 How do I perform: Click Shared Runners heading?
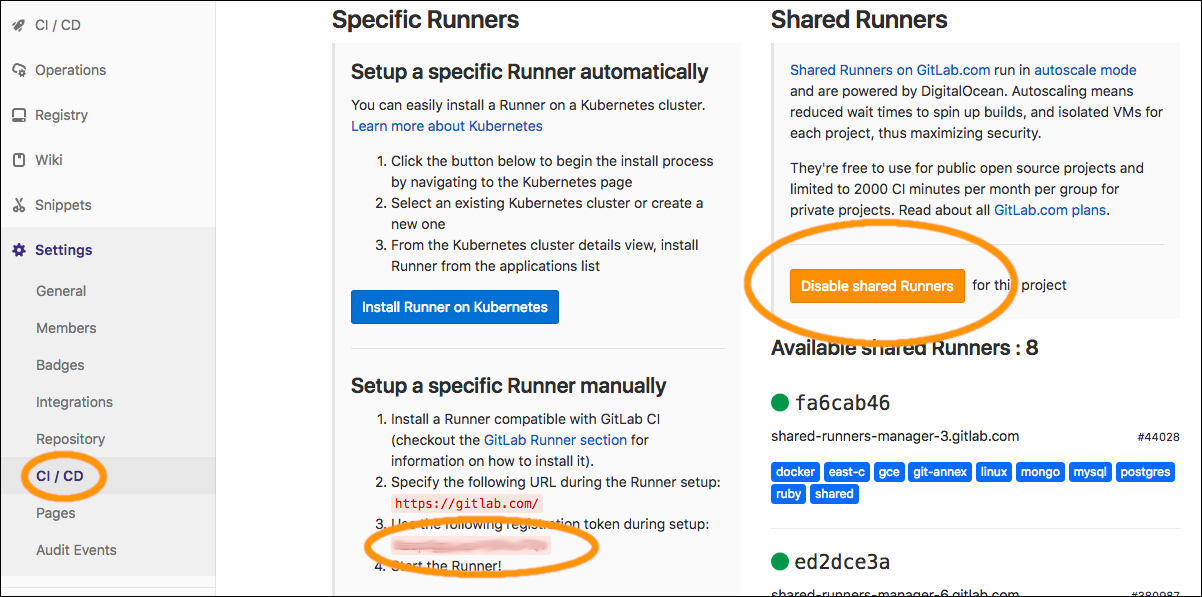859,19
